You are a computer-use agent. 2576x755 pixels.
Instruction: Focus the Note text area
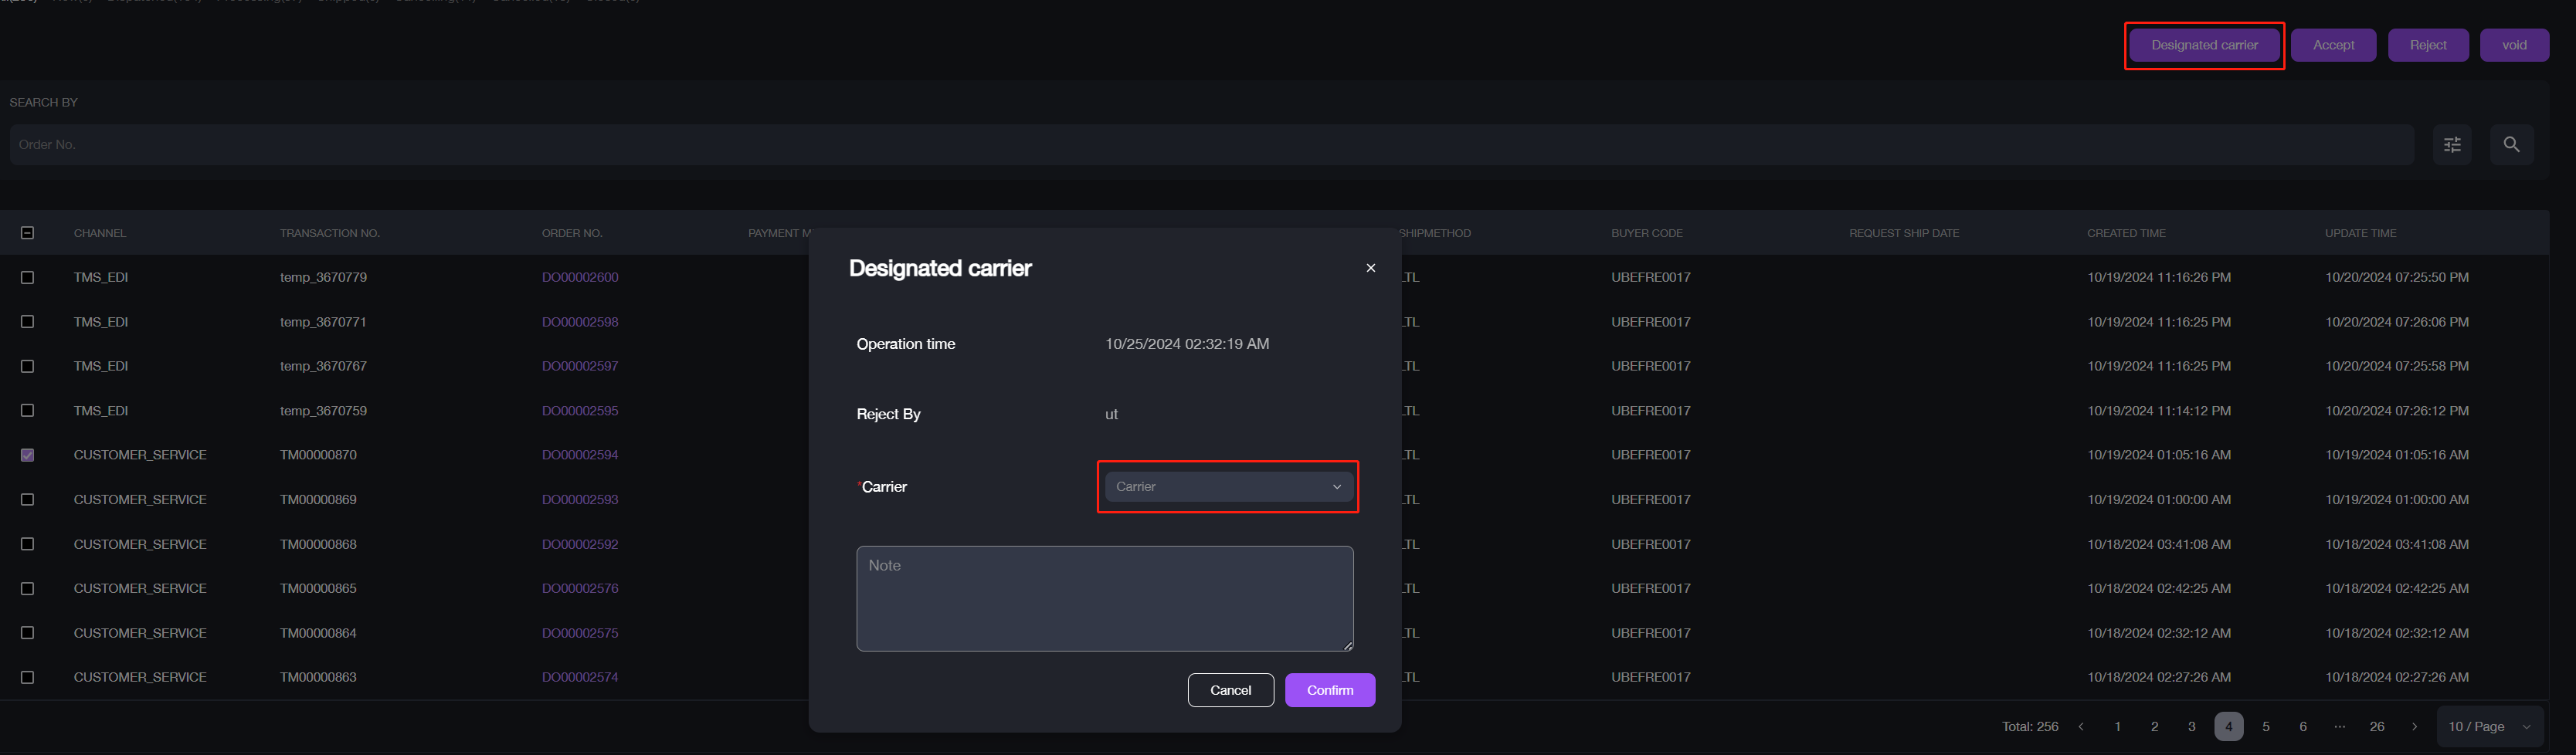(1104, 598)
